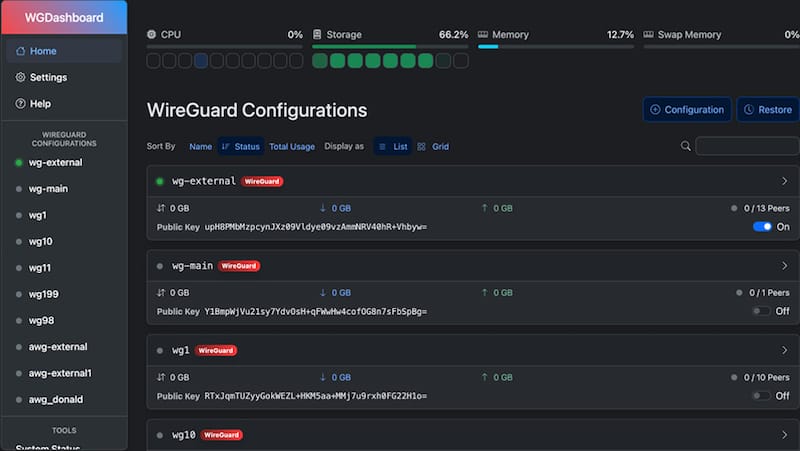
Task: Expand wg-external configuration chevron
Action: coord(783,181)
